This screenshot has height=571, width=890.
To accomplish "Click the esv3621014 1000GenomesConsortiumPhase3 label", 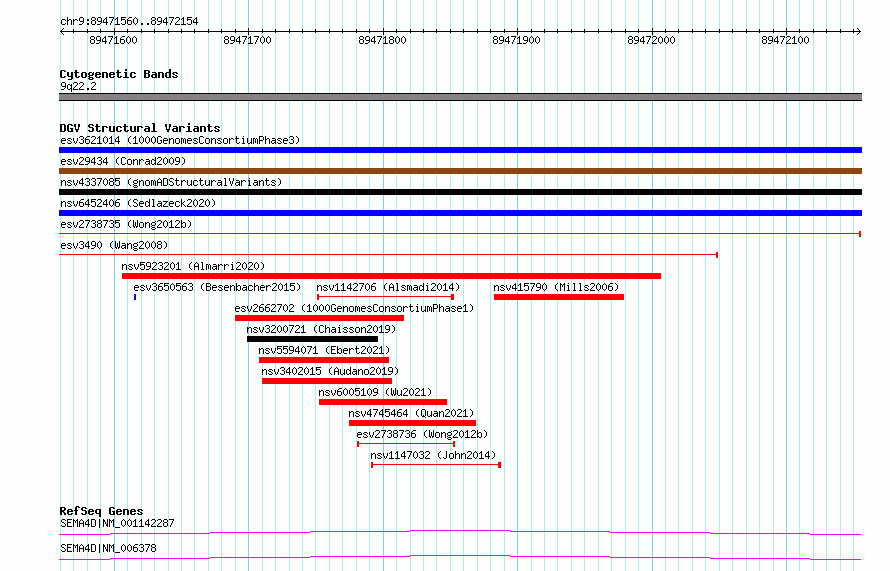I will pos(180,140).
